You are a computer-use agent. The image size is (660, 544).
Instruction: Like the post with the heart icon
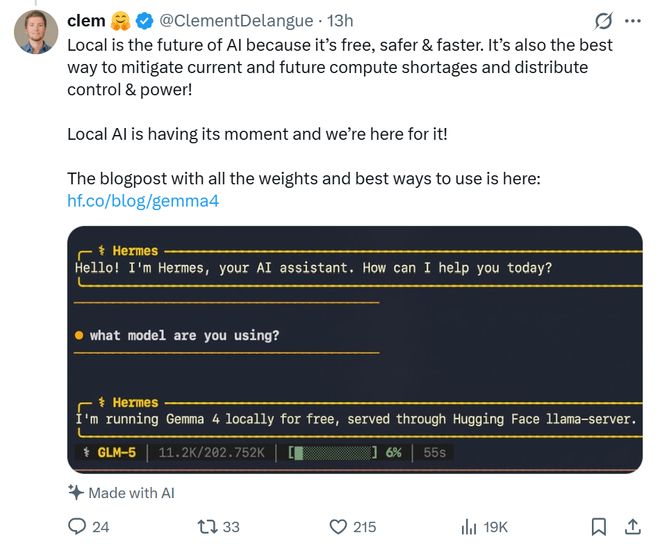point(338,526)
